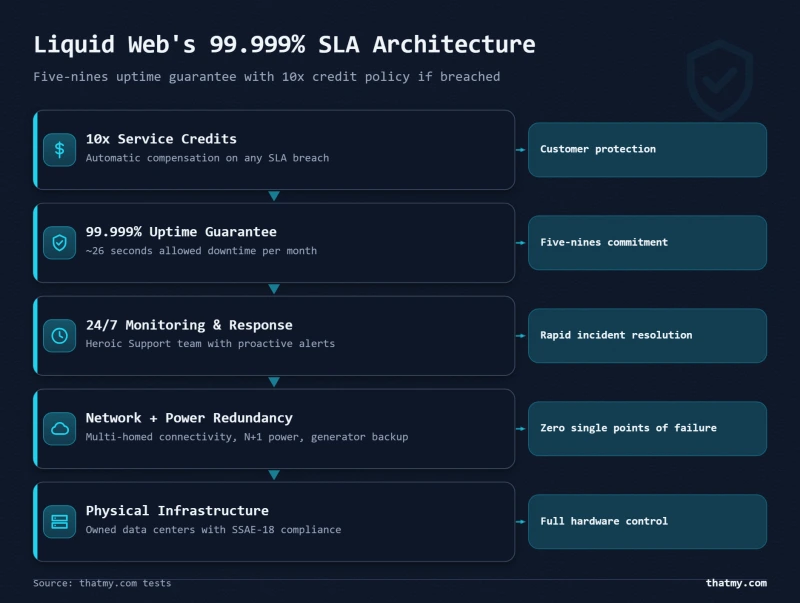Click the server icon for Physical Infrastructure

[x=60, y=522]
